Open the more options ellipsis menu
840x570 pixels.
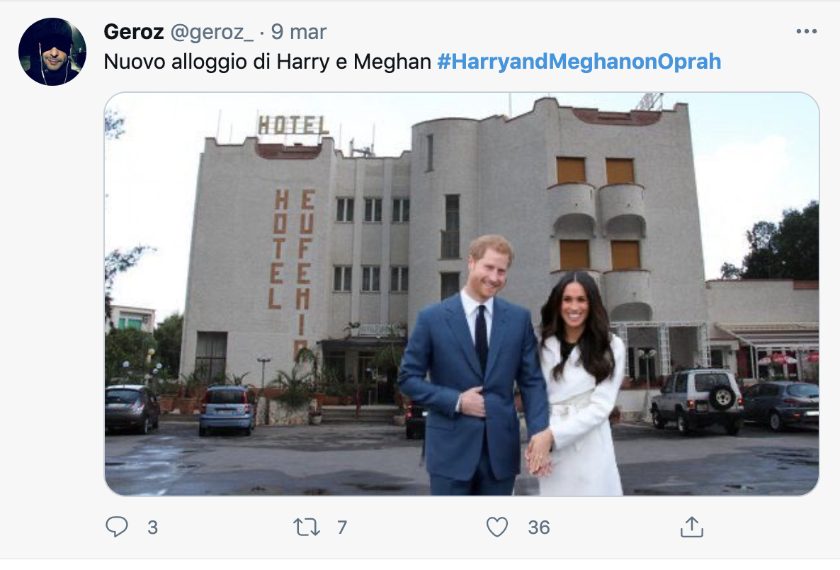coord(806,32)
